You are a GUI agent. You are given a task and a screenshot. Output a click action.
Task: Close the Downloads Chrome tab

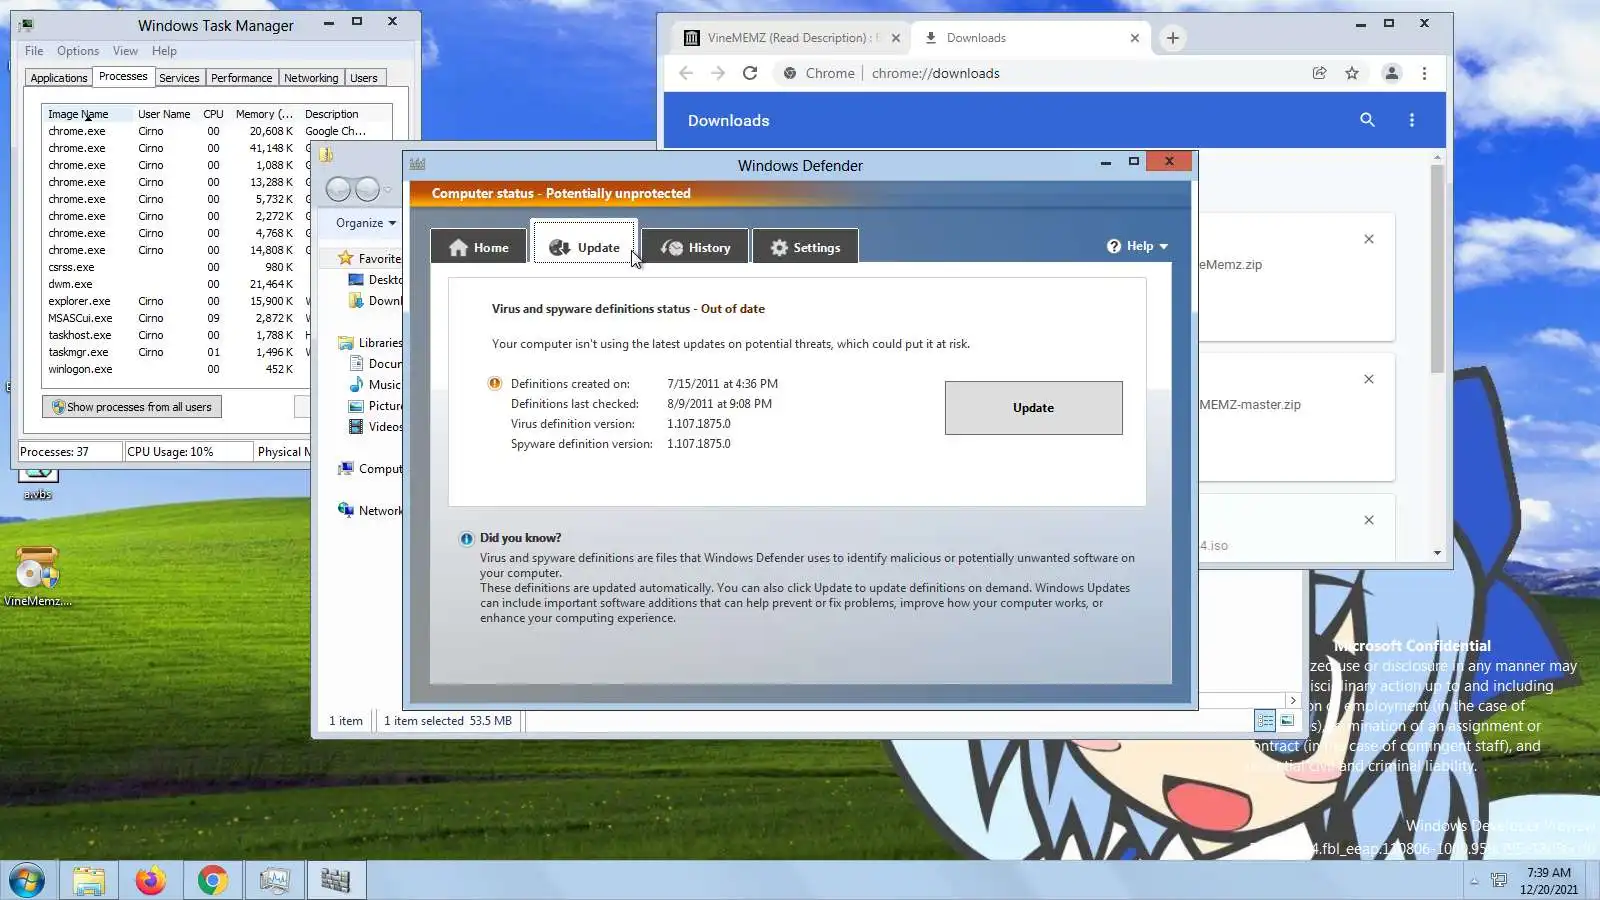(1134, 38)
